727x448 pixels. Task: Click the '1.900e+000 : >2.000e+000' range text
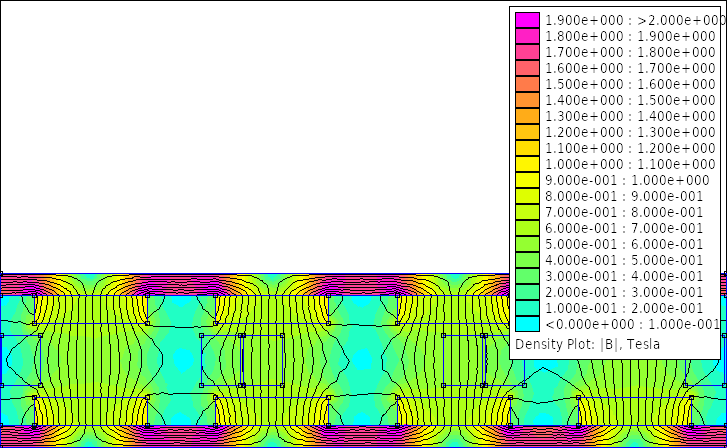[x=635, y=20]
